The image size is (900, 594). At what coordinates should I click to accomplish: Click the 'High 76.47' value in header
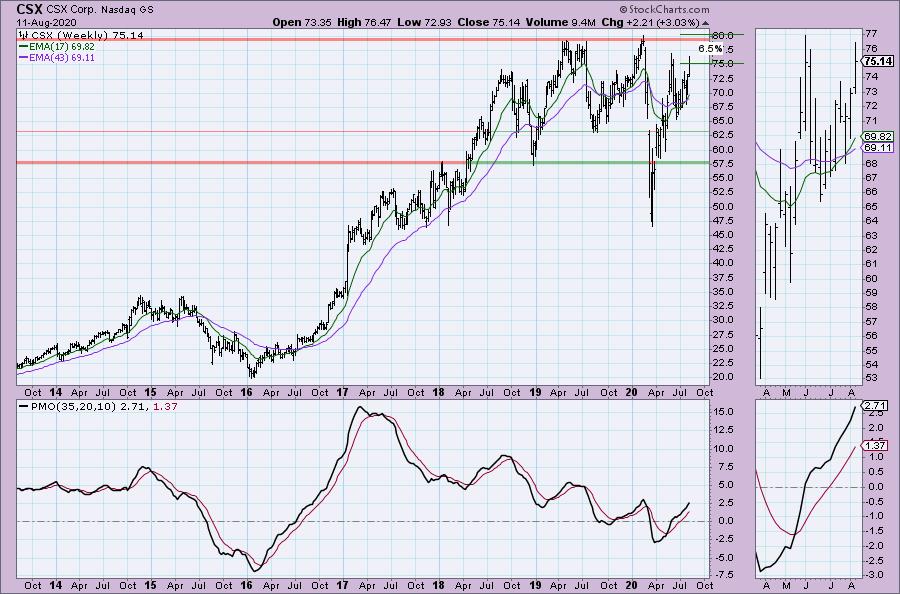(x=364, y=22)
